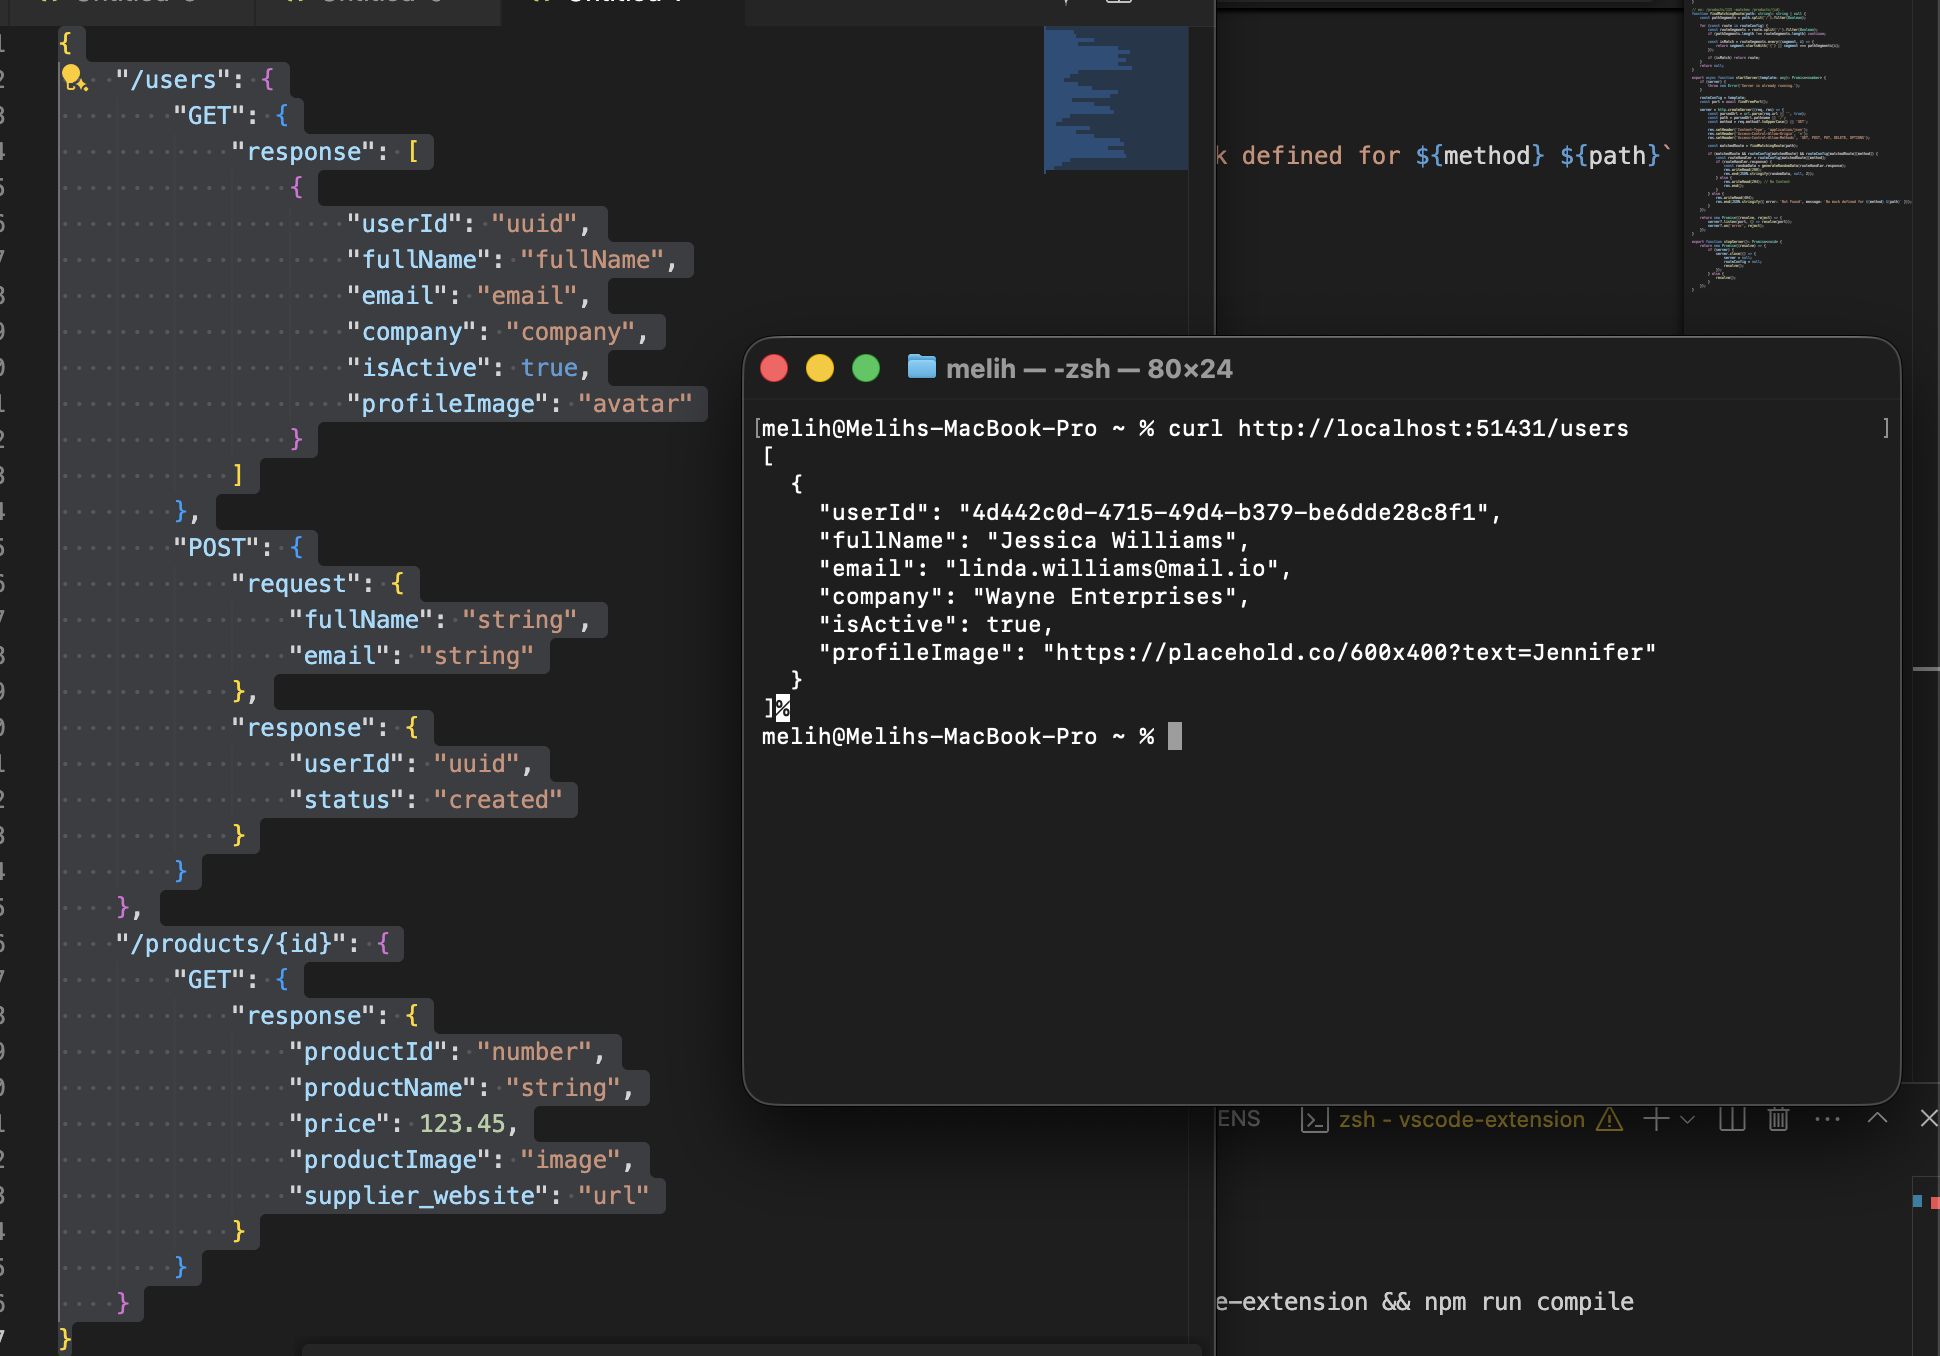Screen dimensions: 1940x1356
Task: Click the placehold.co profileImage URL
Action: pyautogui.click(x=1349, y=652)
